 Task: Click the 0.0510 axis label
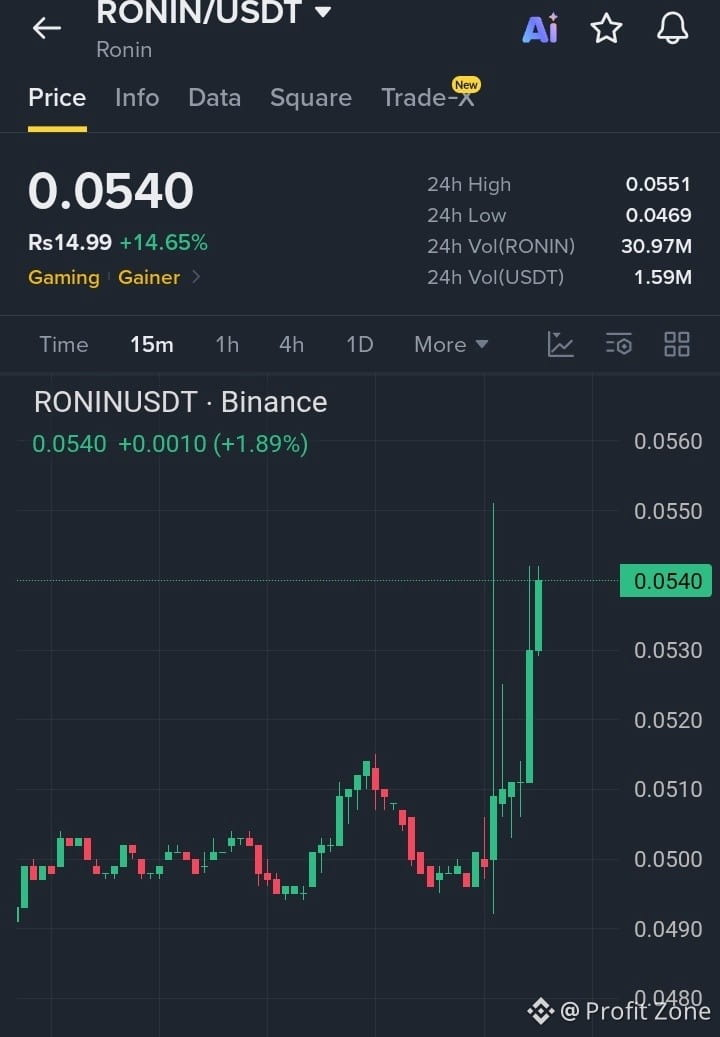click(668, 789)
